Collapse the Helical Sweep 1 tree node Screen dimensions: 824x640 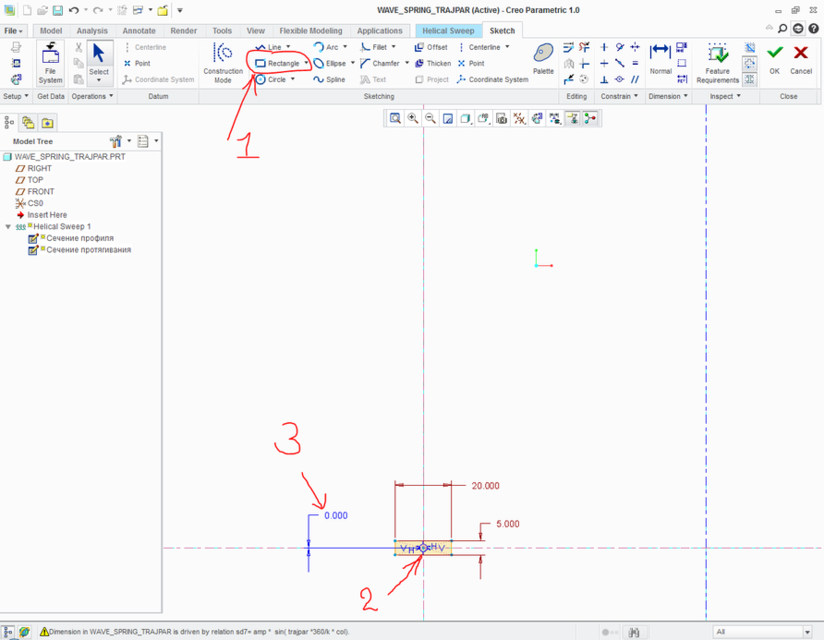coord(9,225)
